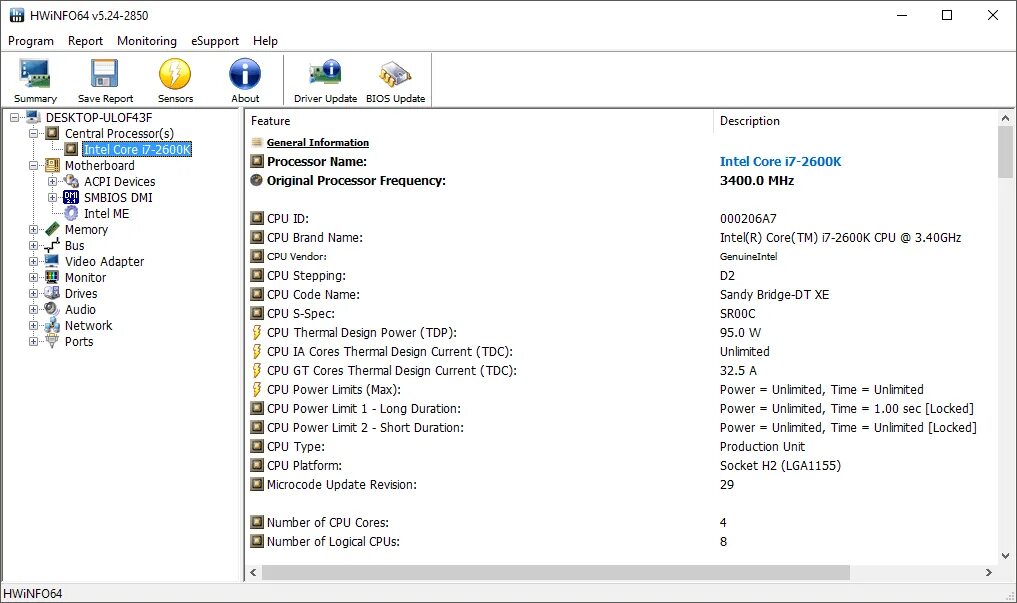Open the Summary toolbar icon
The image size is (1017, 603).
pyautogui.click(x=35, y=73)
